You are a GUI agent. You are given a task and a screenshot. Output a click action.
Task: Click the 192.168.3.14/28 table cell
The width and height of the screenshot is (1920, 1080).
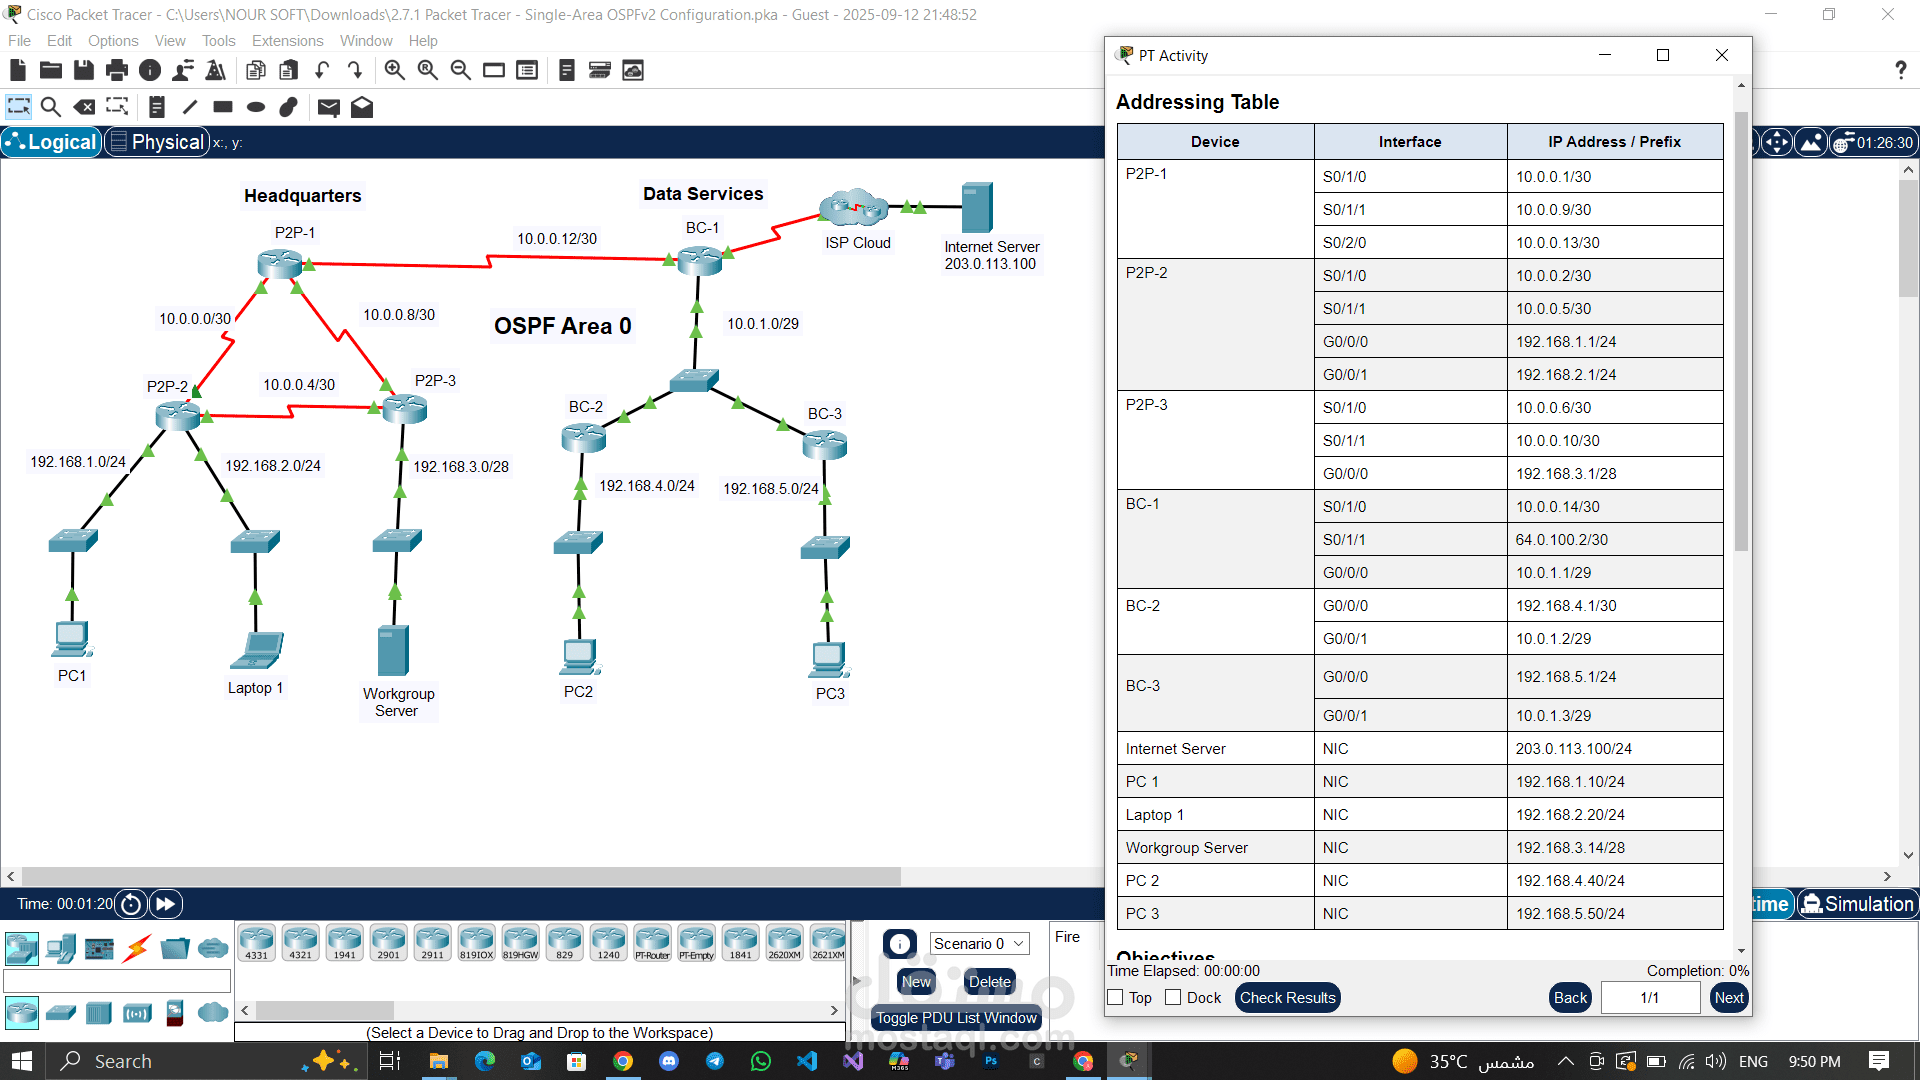click(1614, 847)
